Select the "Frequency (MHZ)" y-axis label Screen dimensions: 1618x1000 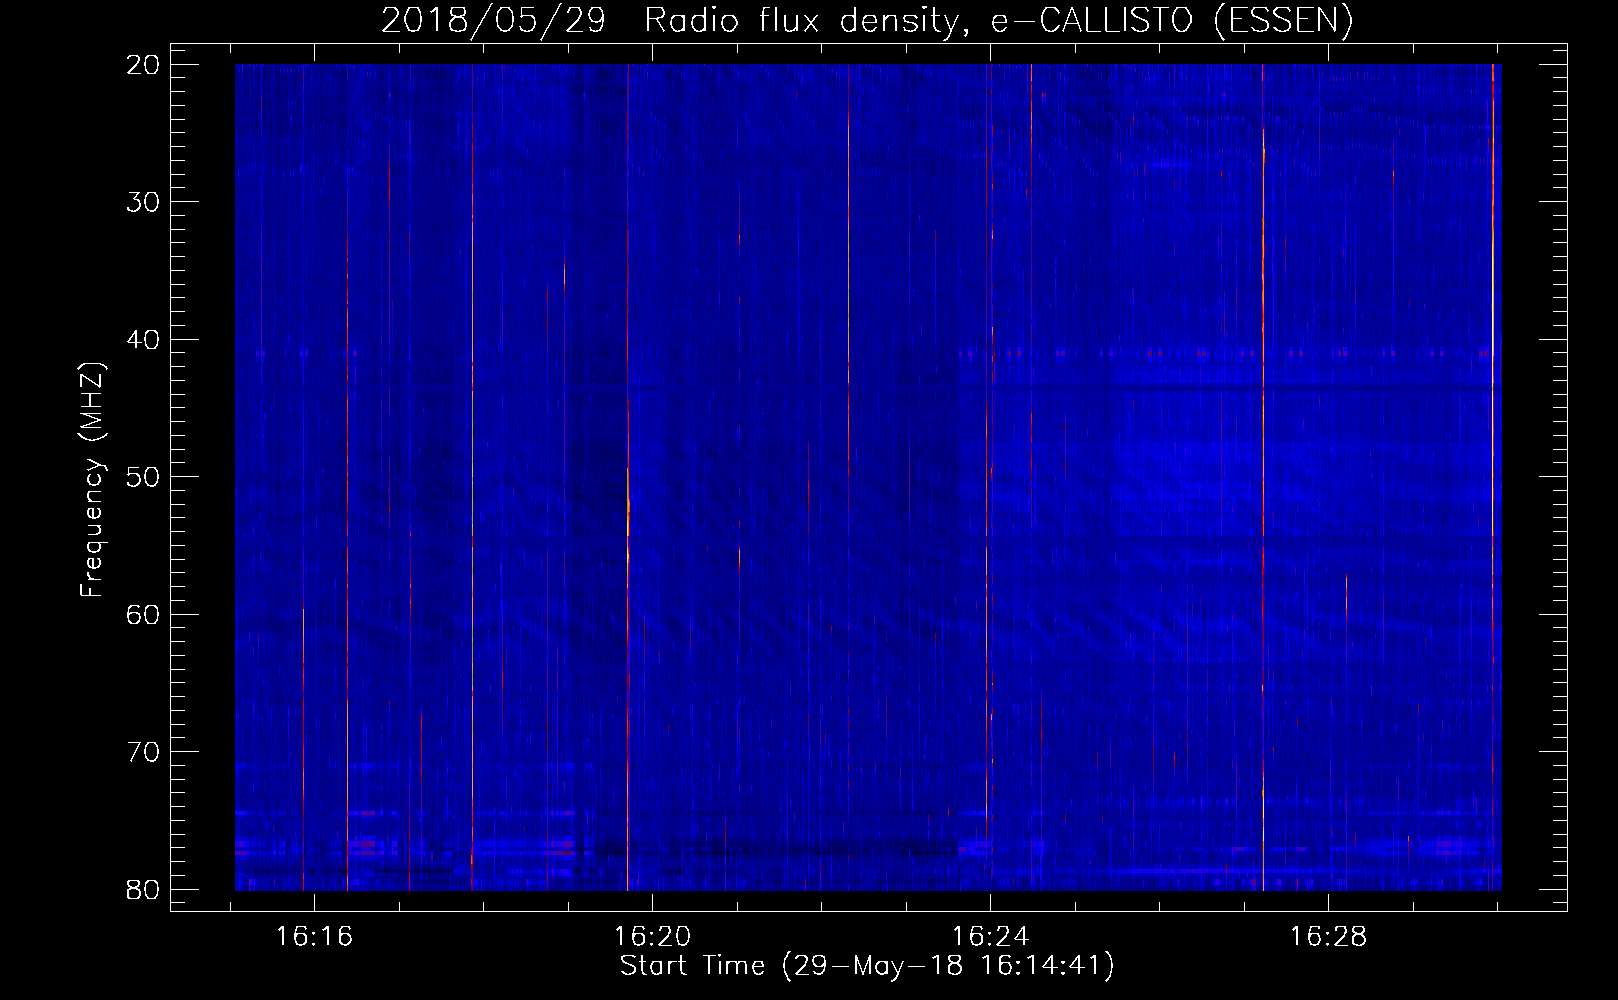pos(92,480)
